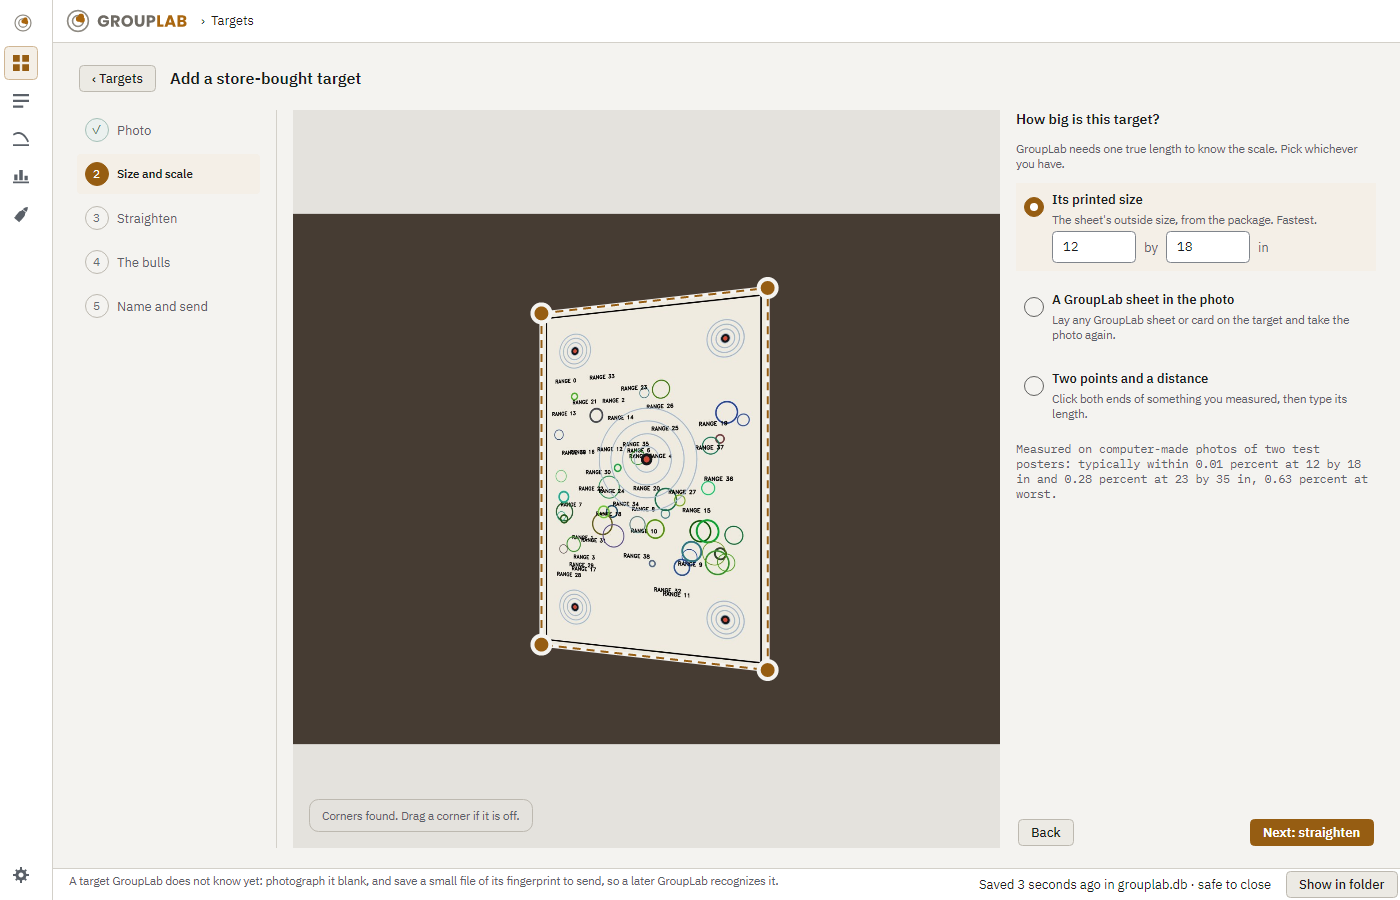1400x900 pixels.
Task: Go to the 'Name and send' step
Action: (x=168, y=306)
